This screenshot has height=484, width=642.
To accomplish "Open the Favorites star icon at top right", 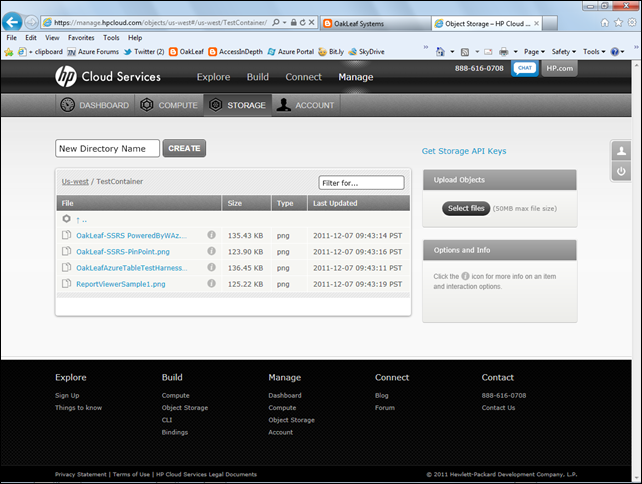I will point(618,23).
